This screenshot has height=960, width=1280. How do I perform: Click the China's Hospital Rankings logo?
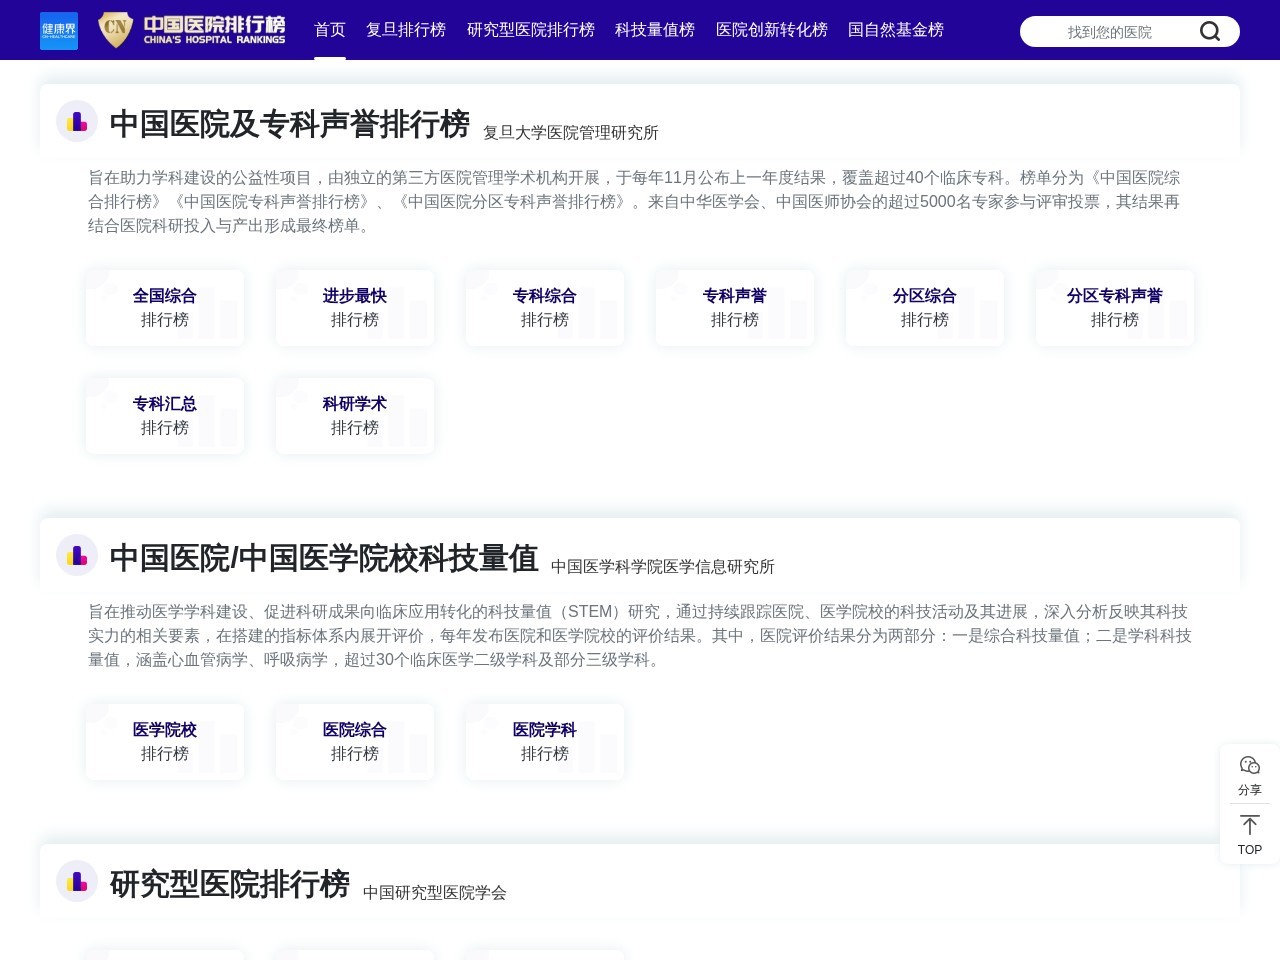(192, 30)
